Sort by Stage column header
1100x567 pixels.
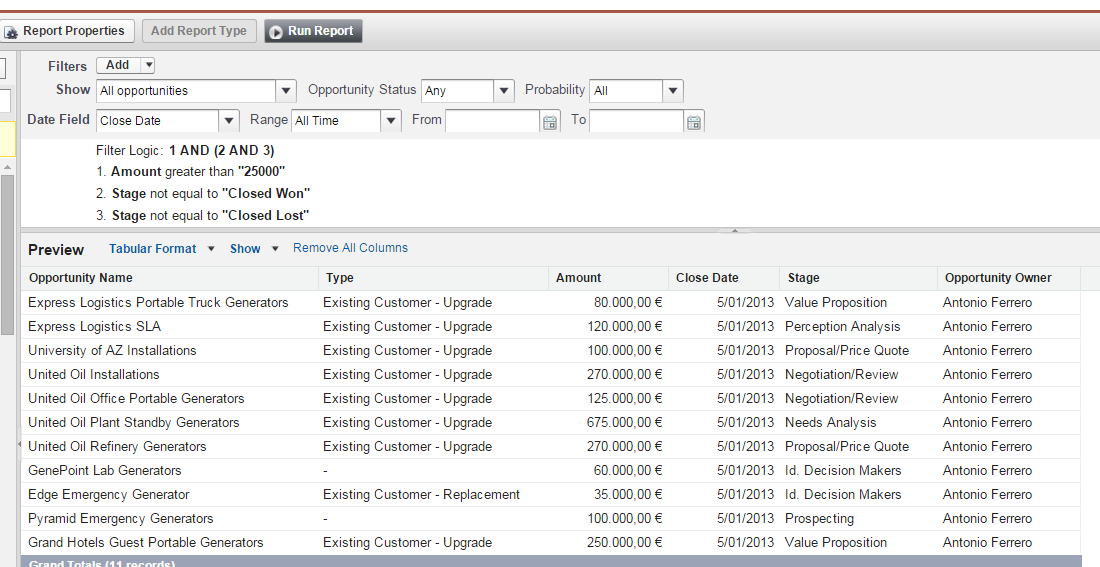click(859, 278)
